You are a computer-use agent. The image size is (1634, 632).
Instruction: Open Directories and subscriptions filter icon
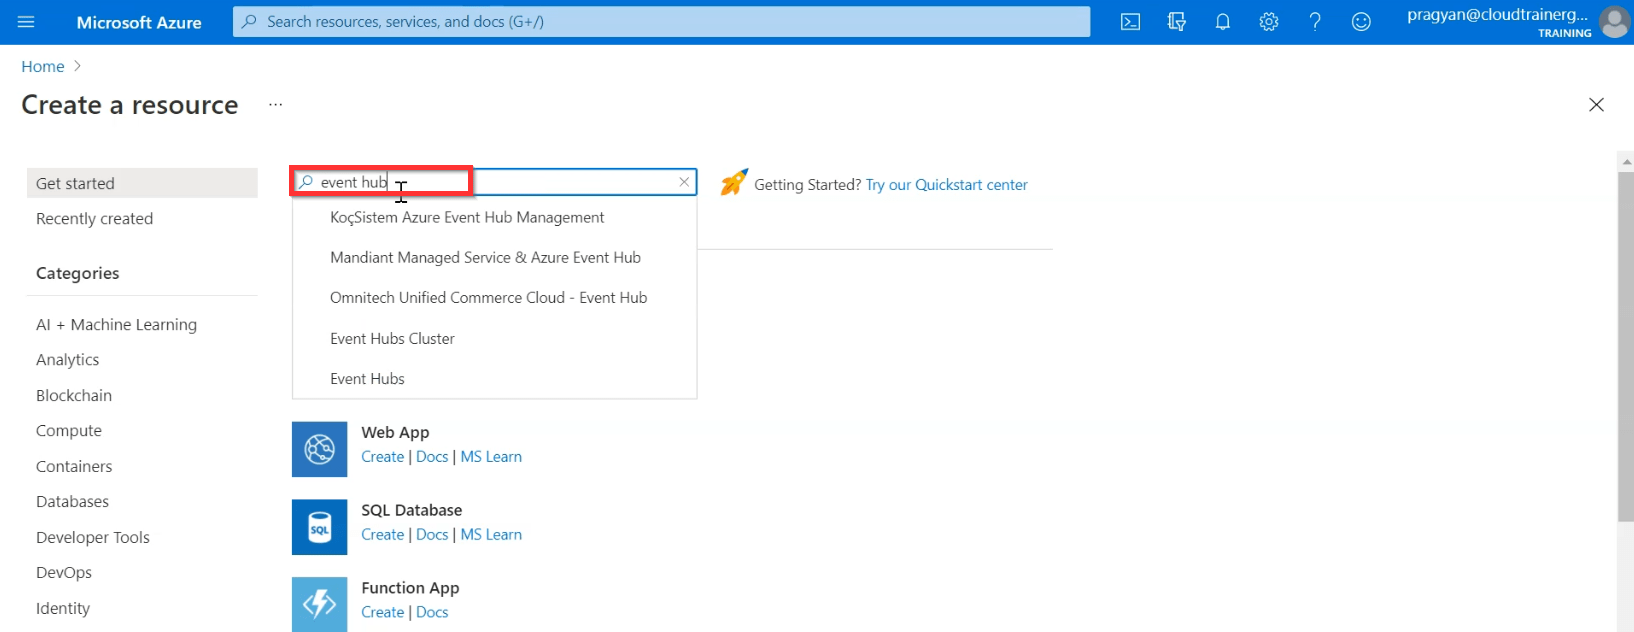coord(1176,22)
